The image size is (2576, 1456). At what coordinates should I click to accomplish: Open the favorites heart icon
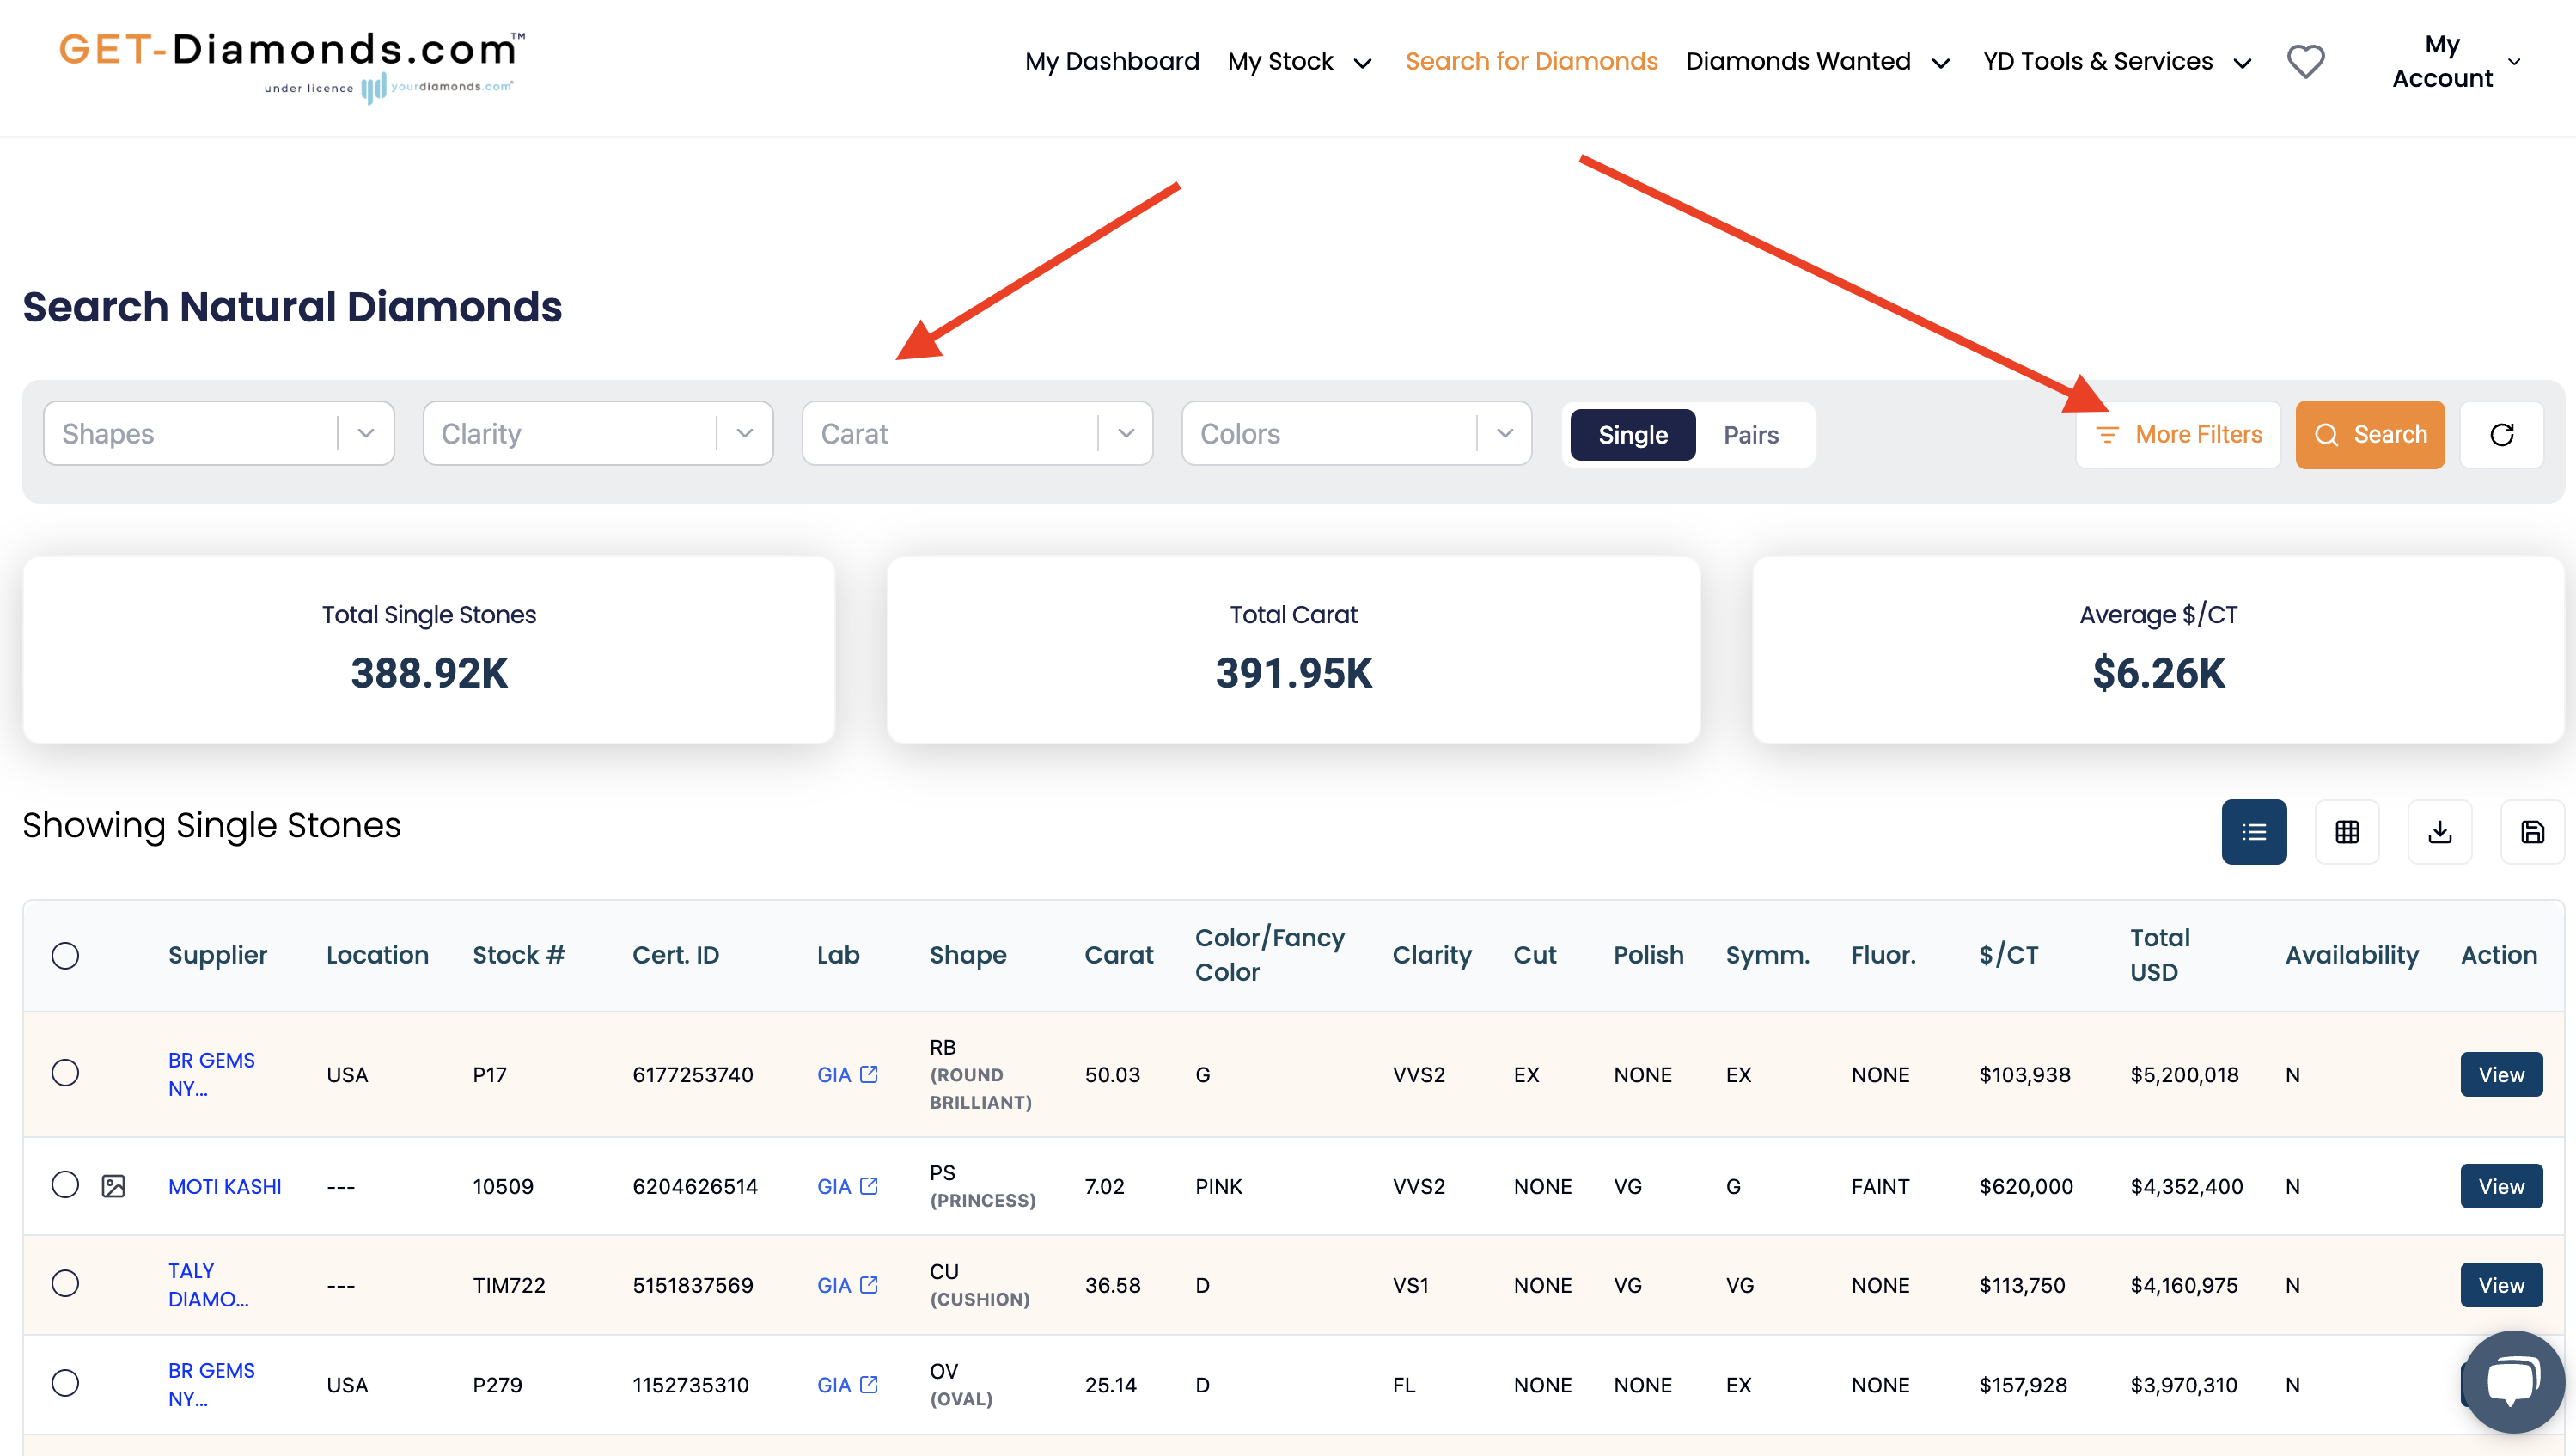[x=2306, y=61]
